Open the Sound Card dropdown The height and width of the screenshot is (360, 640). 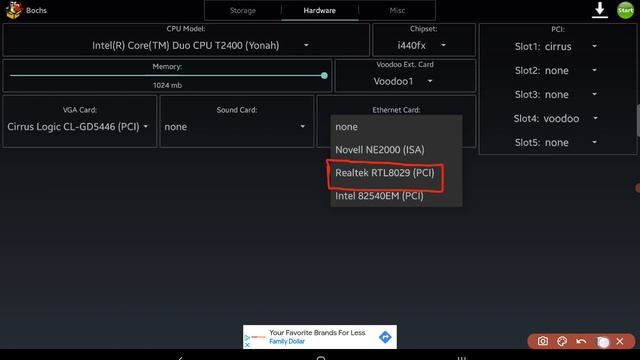coord(235,127)
